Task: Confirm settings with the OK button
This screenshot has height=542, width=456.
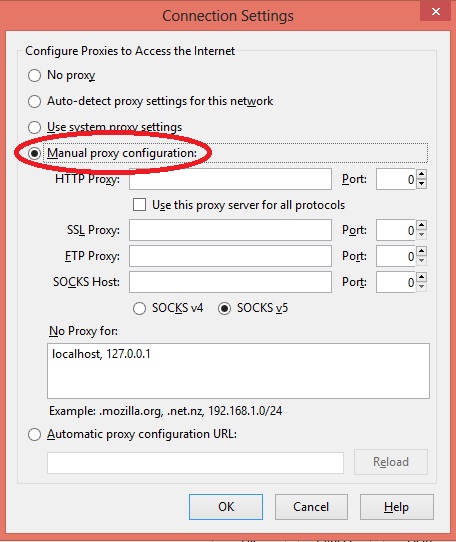Action: (226, 507)
